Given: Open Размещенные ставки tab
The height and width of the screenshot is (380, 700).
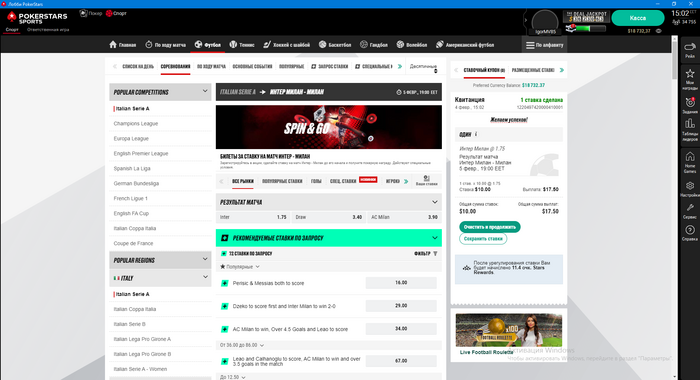Looking at the screenshot, I should [533, 70].
